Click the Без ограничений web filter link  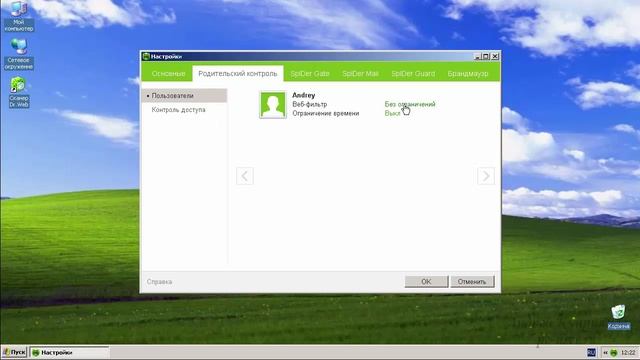pos(410,104)
